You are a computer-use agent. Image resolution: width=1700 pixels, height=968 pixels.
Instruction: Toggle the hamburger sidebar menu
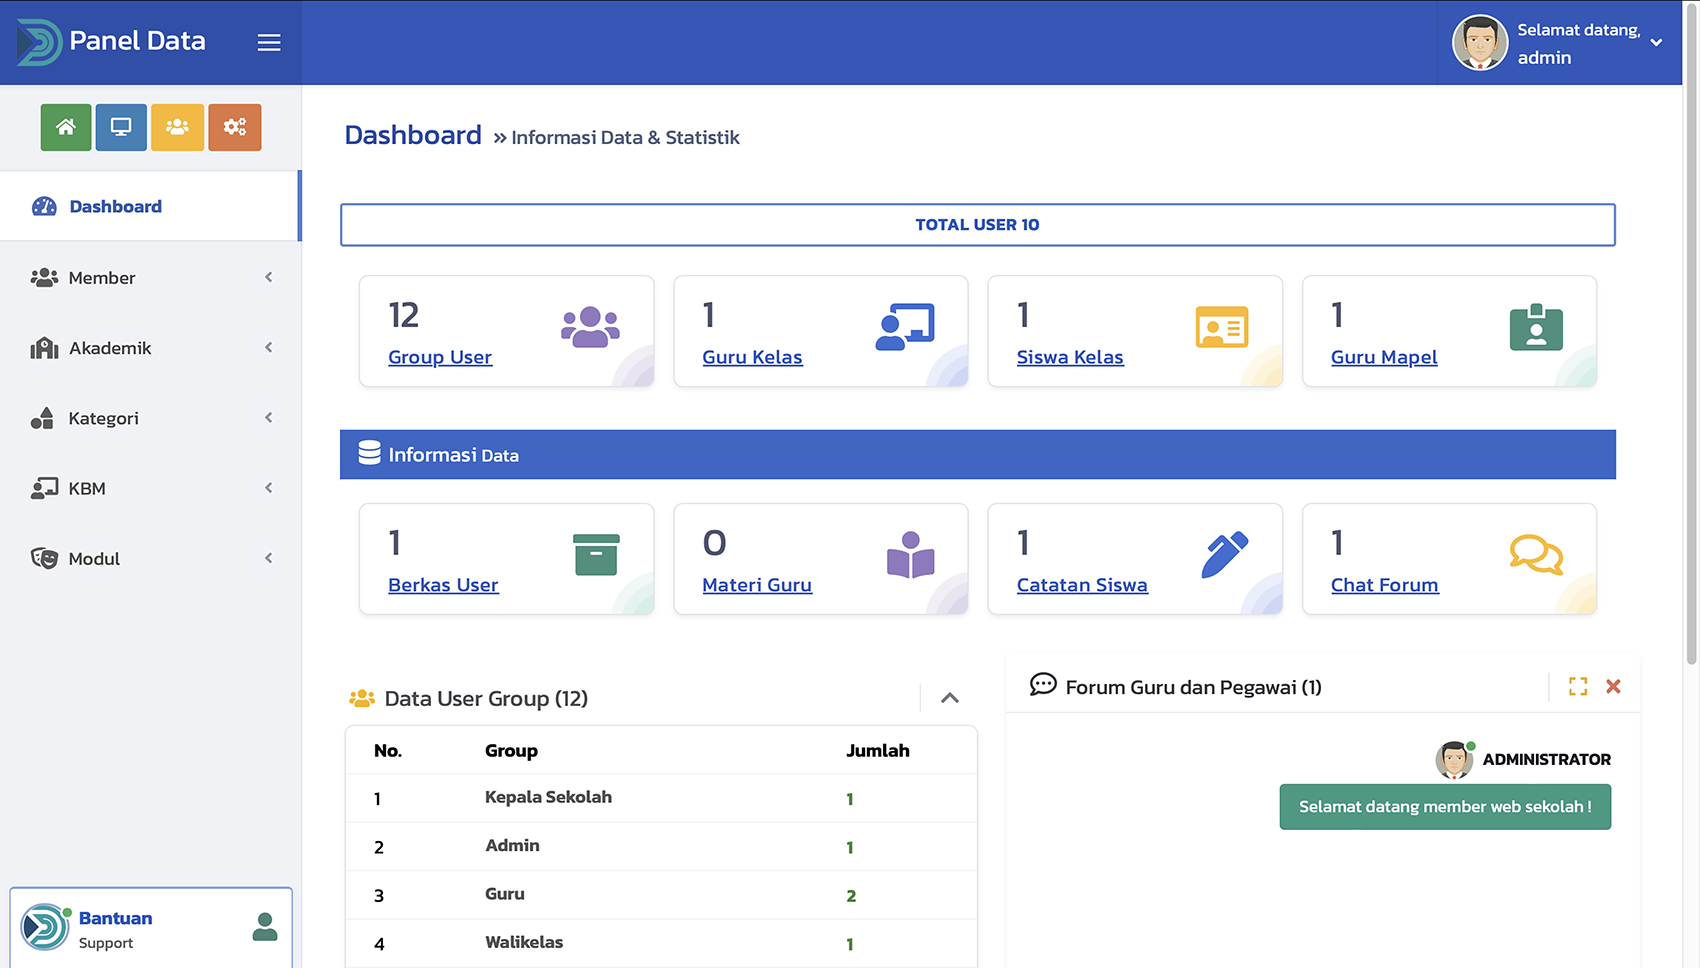click(268, 42)
